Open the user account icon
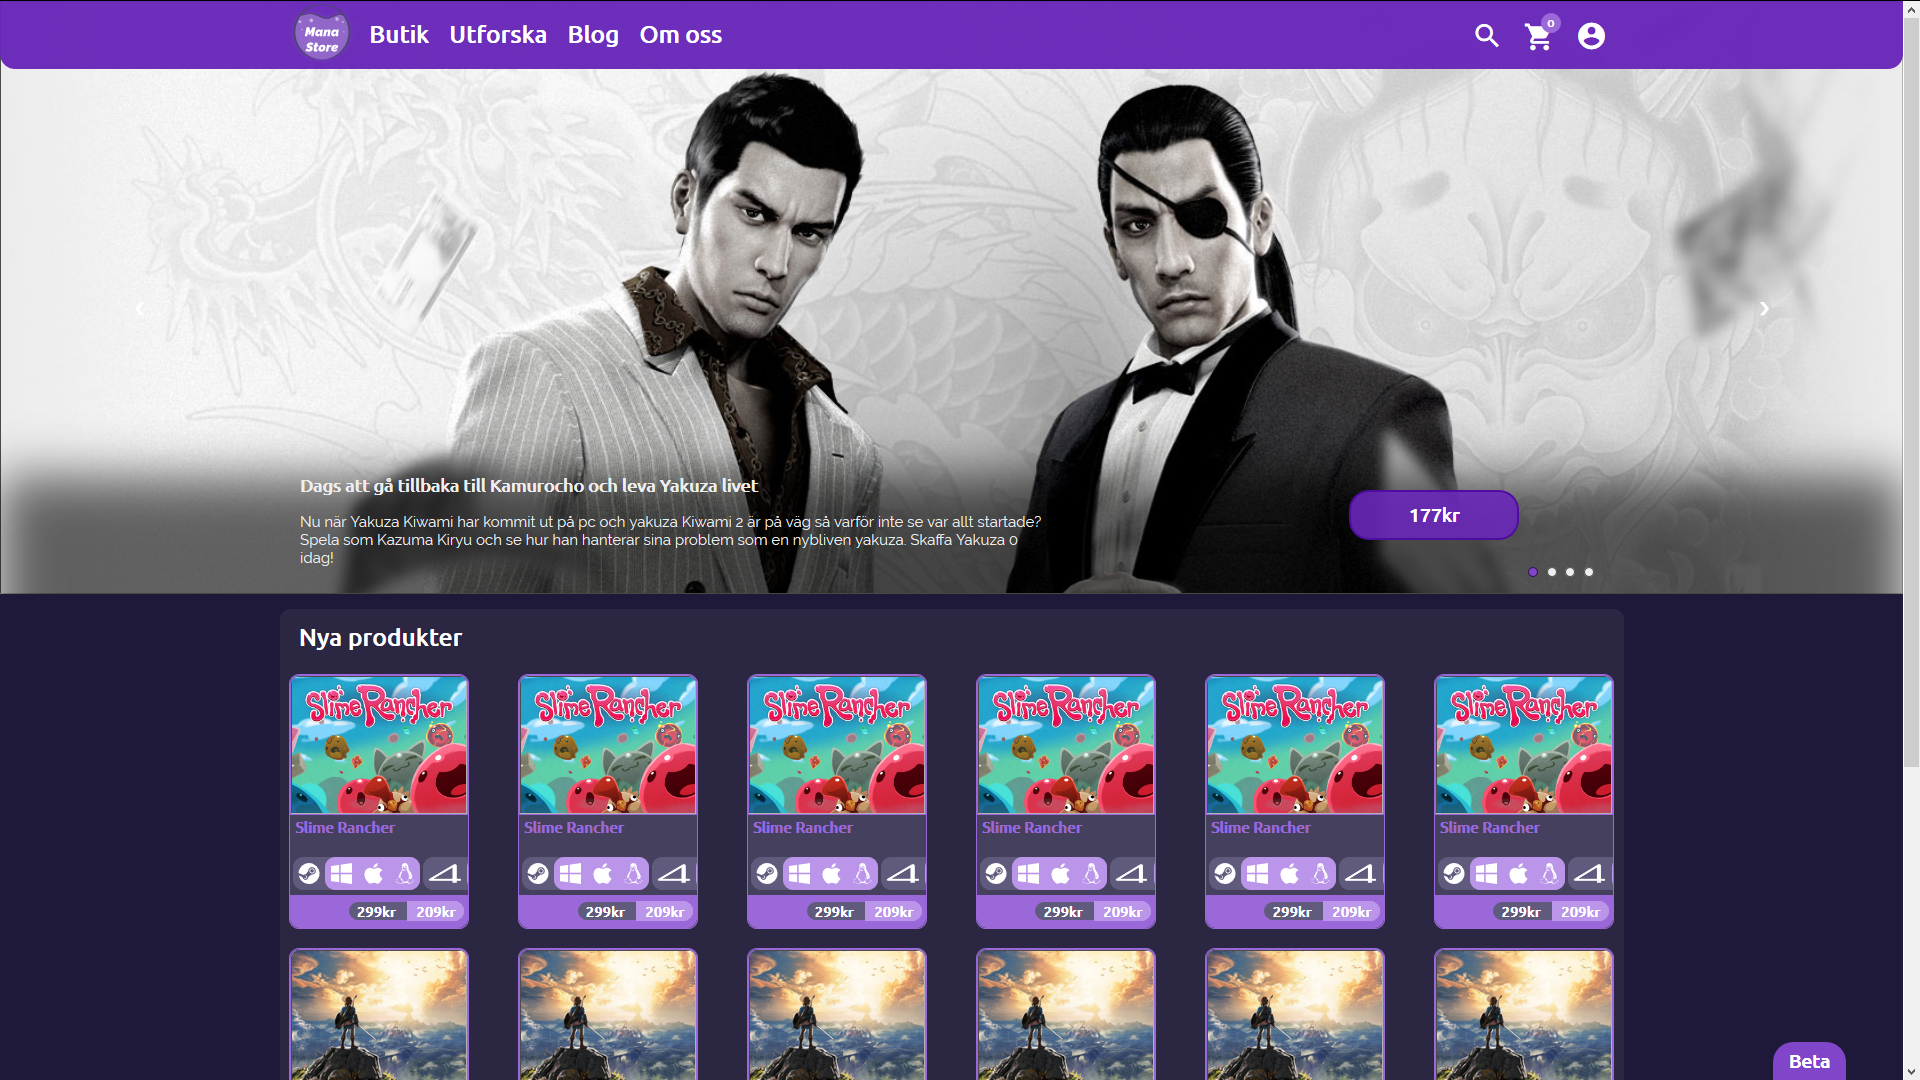 1591,36
